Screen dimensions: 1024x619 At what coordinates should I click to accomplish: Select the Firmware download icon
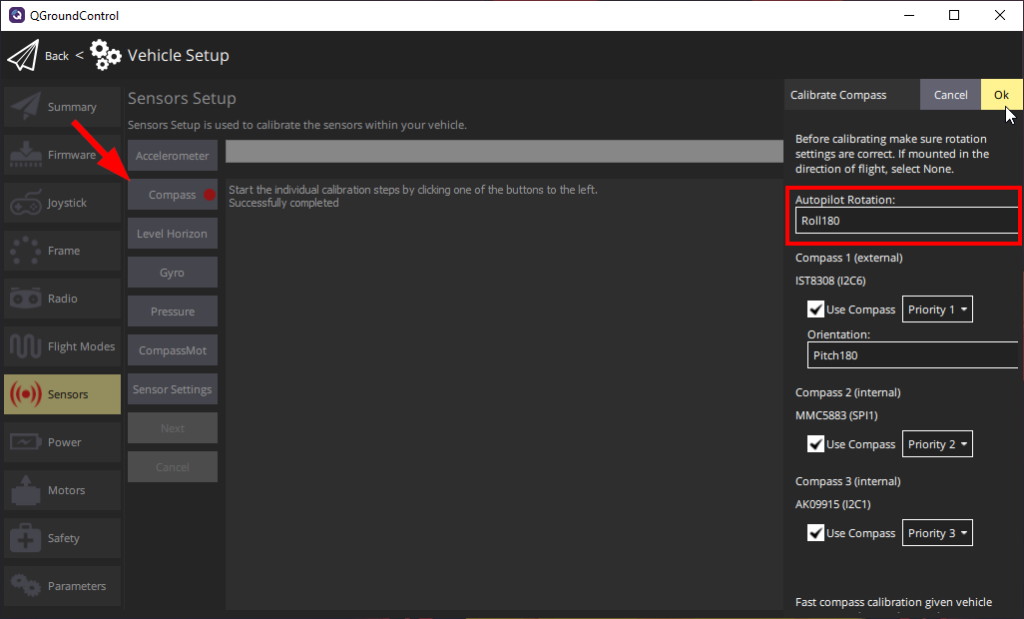[25, 155]
